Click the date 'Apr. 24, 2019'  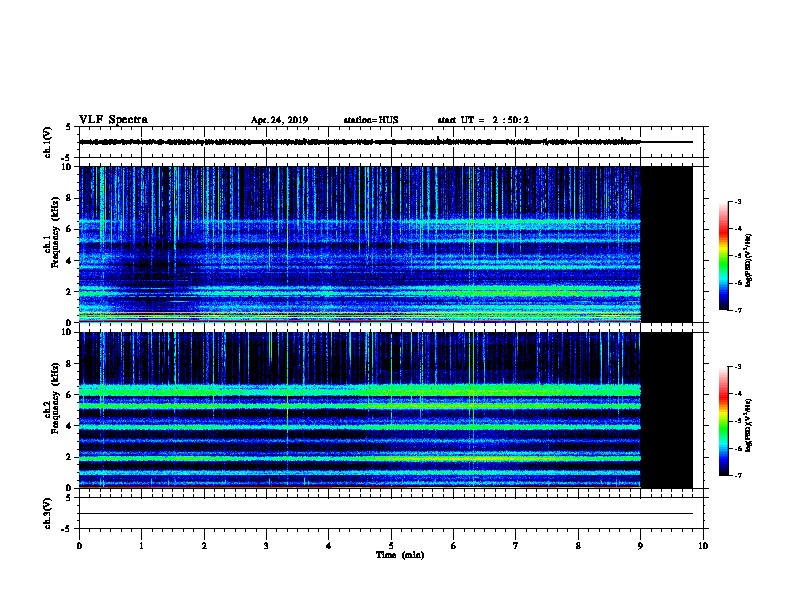tap(279, 120)
